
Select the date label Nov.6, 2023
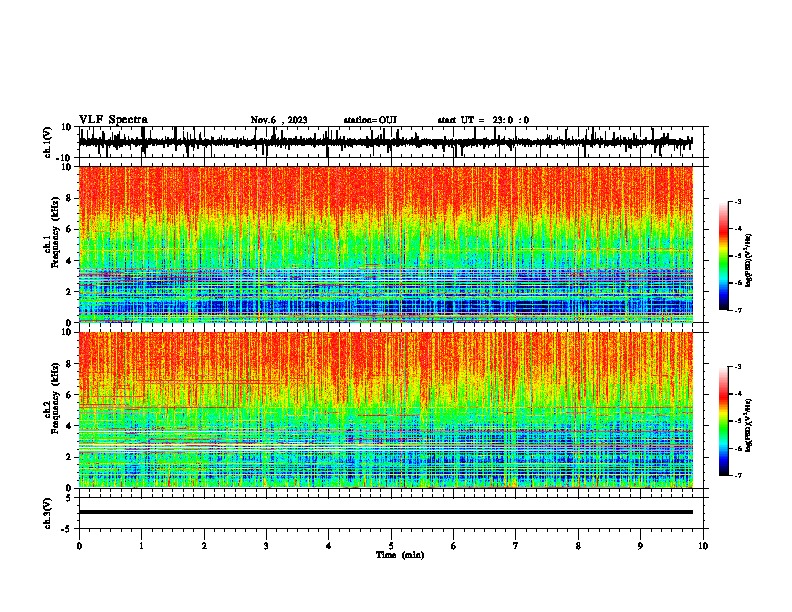click(279, 120)
